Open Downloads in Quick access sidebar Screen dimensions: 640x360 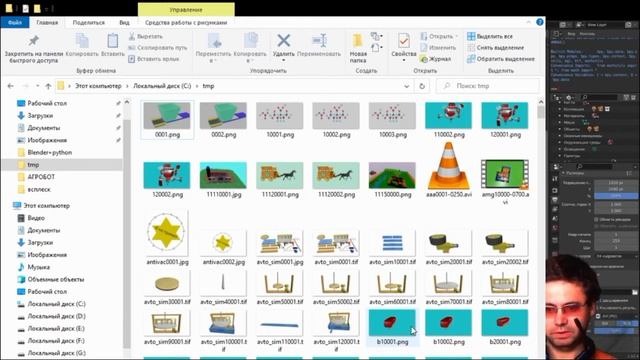tap(40, 116)
